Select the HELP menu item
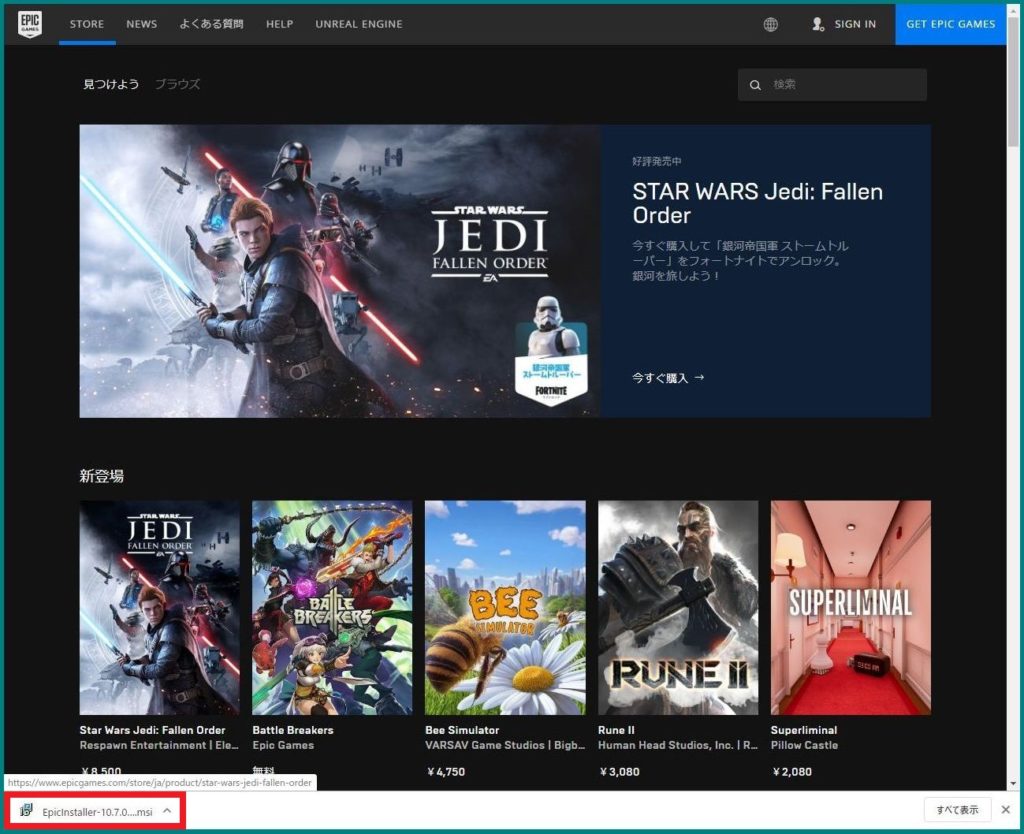The image size is (1024, 834). (280, 24)
